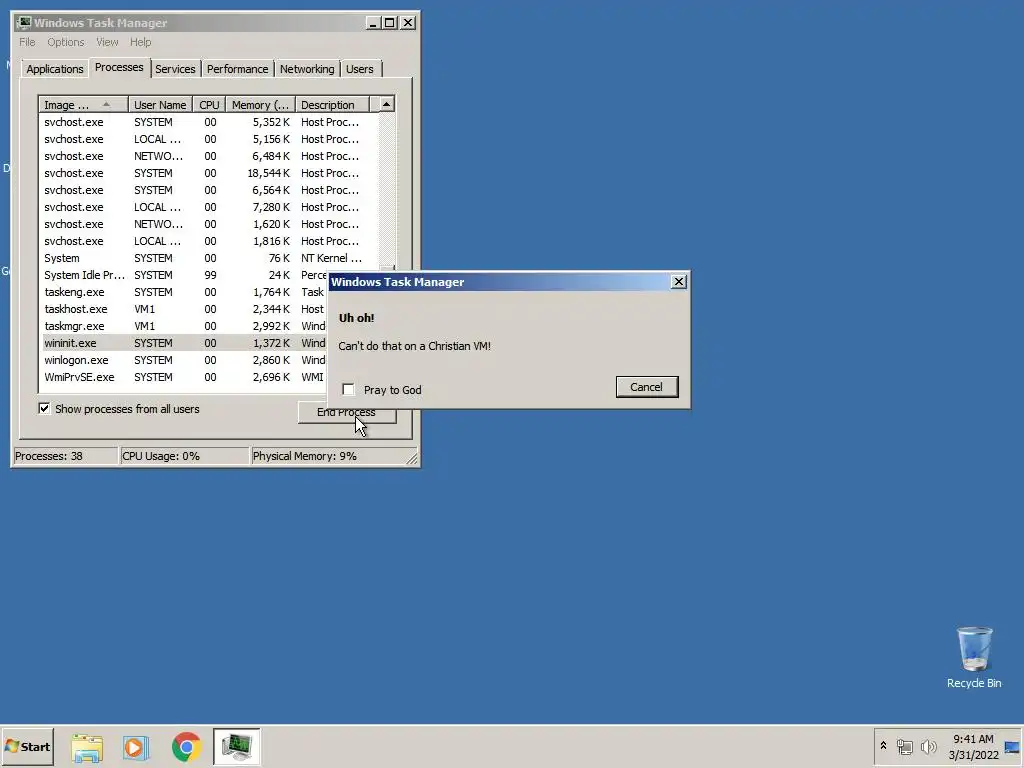Screen dimensions: 1024x768
Task: Select svchost.exe using 7,280 K memory
Action: click(209, 207)
